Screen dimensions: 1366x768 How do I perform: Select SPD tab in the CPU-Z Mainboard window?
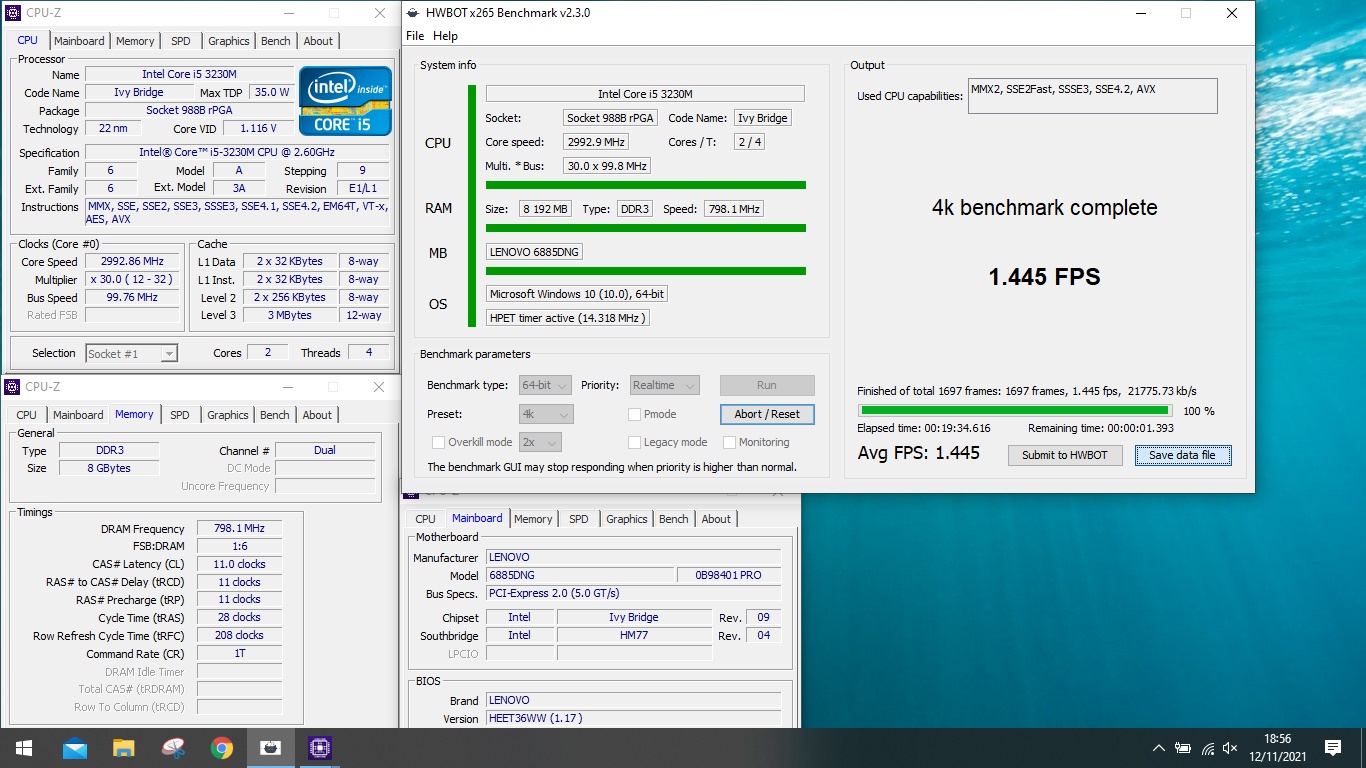coord(579,519)
